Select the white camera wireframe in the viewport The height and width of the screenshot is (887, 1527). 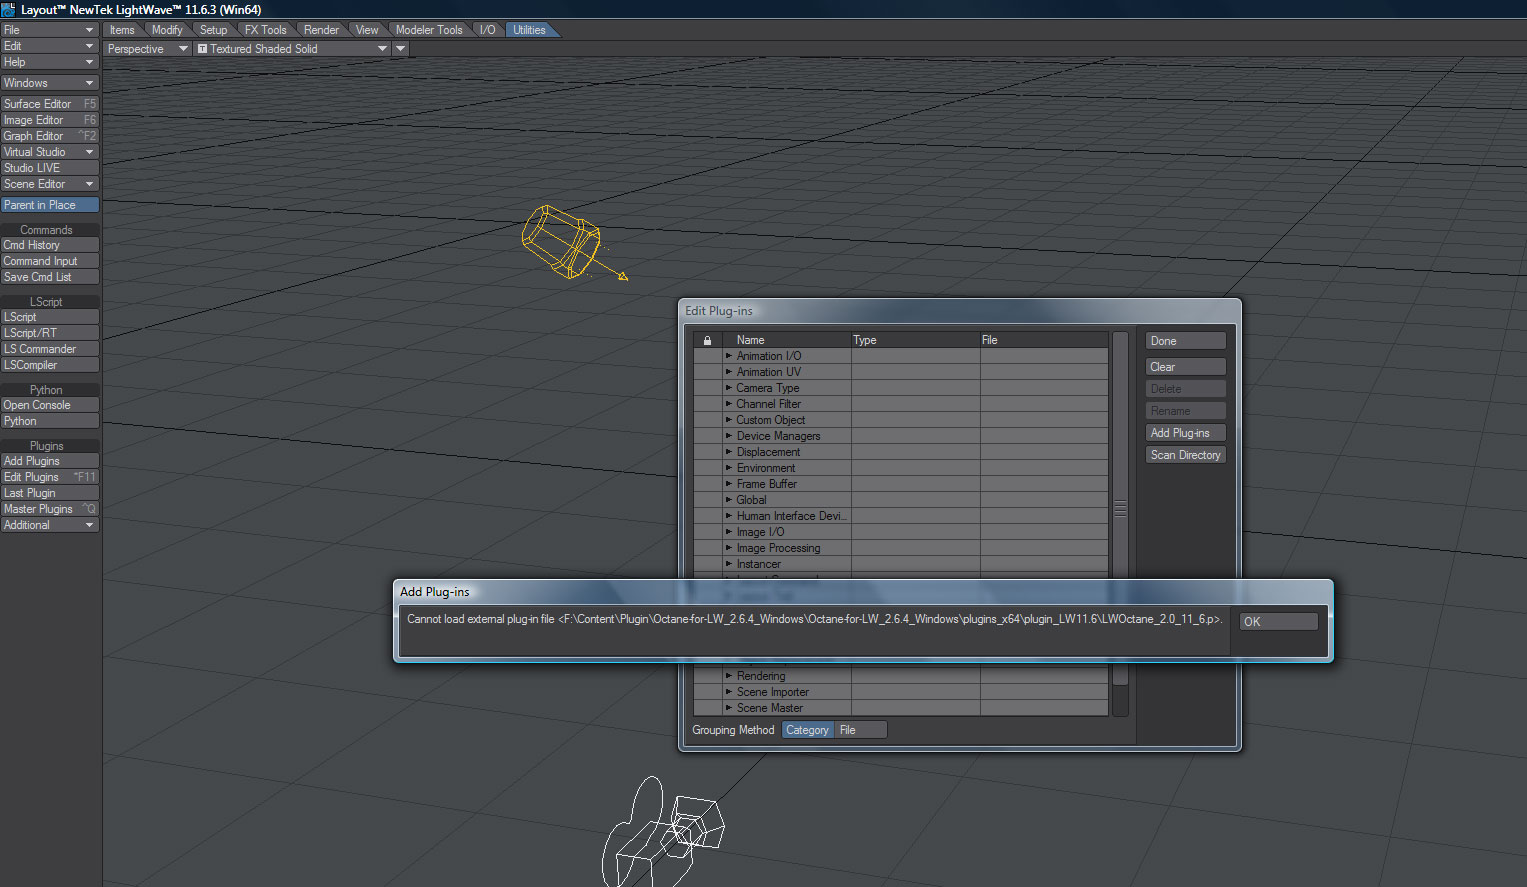click(662, 832)
